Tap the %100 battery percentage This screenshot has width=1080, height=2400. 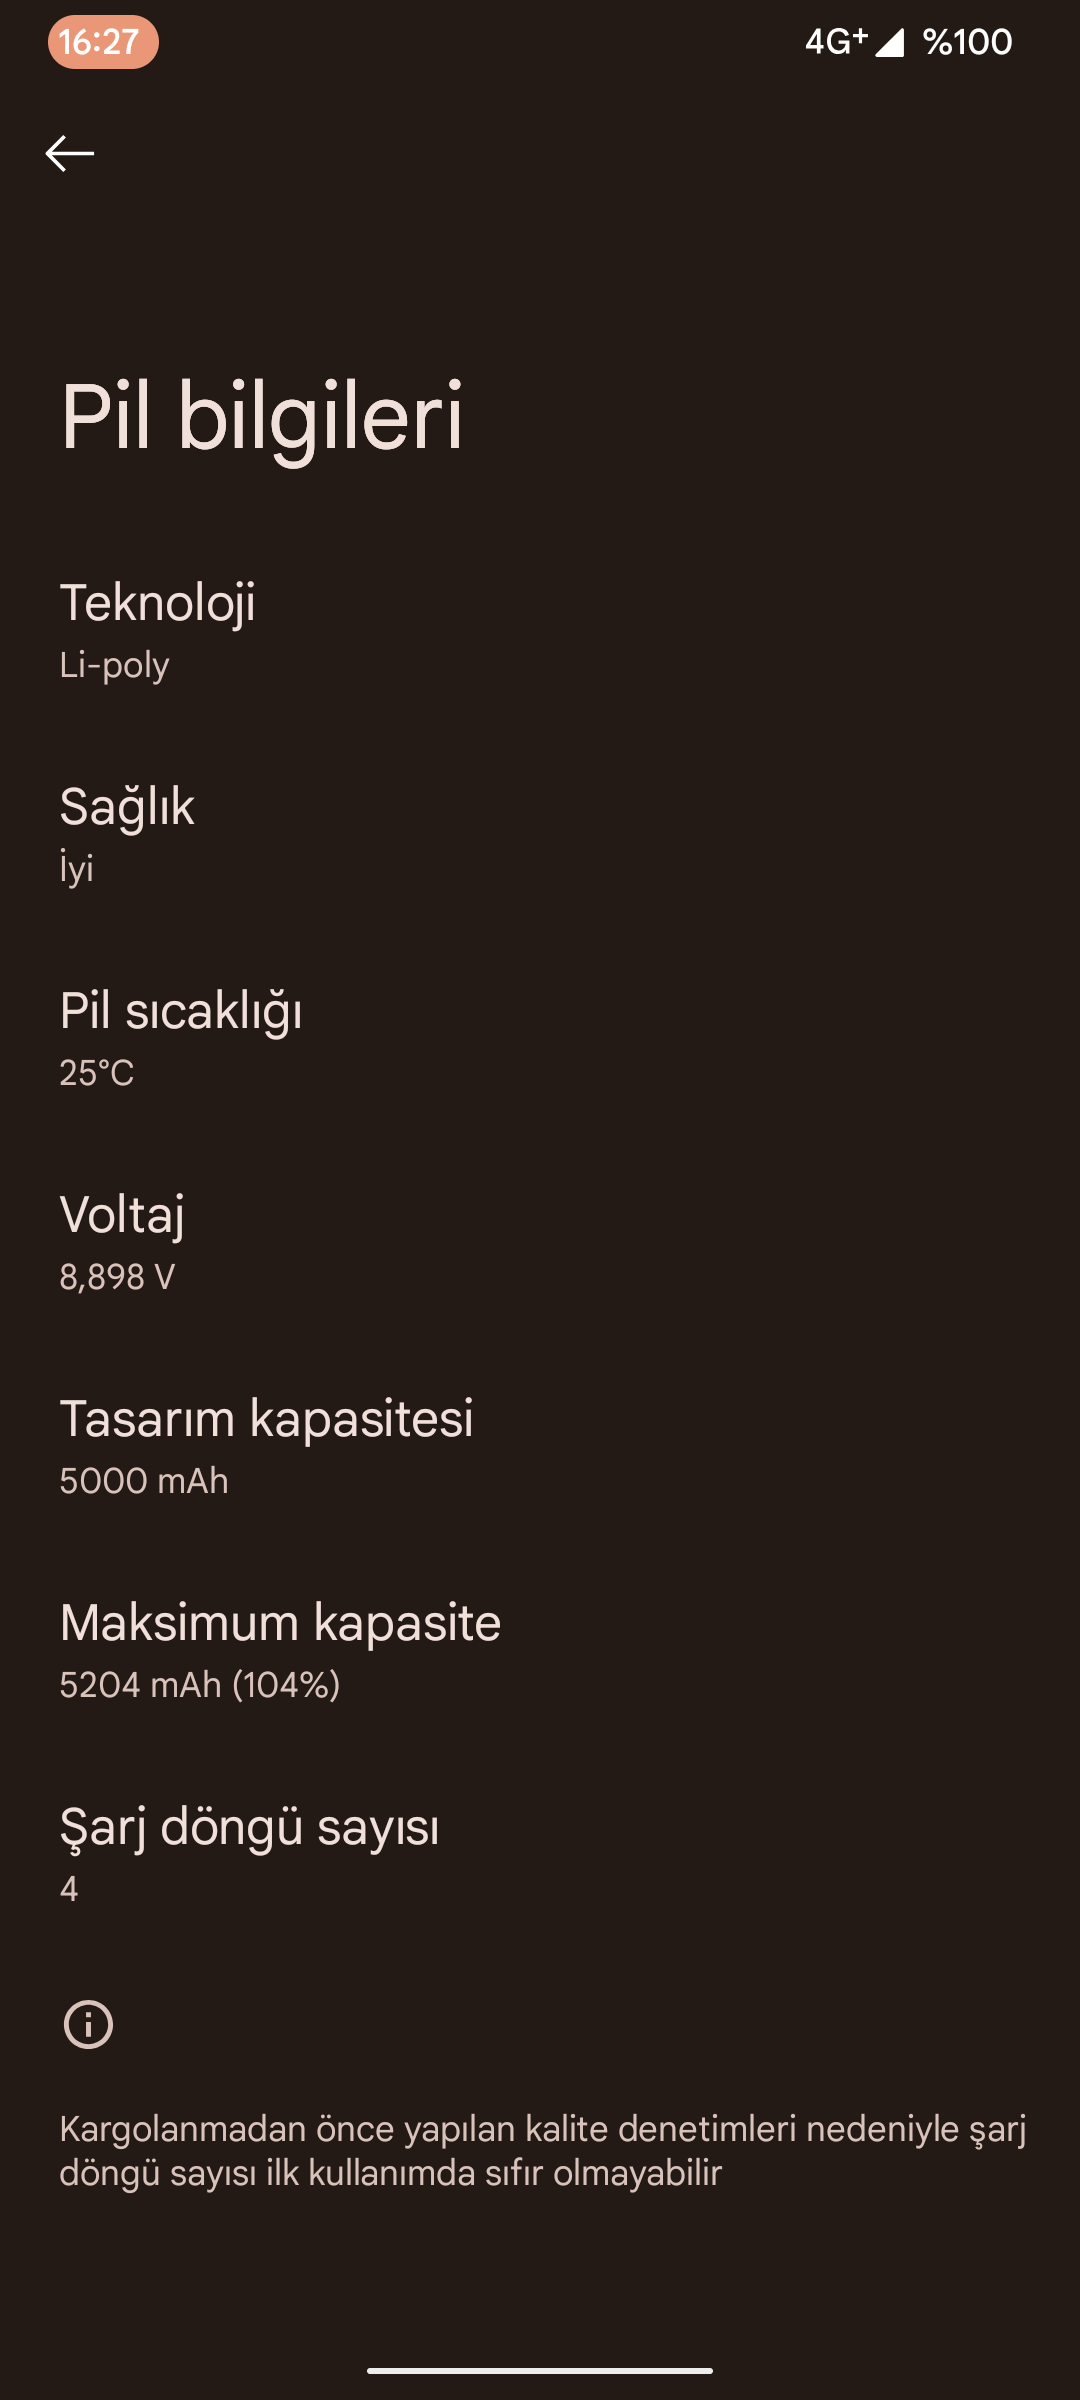[x=967, y=42]
